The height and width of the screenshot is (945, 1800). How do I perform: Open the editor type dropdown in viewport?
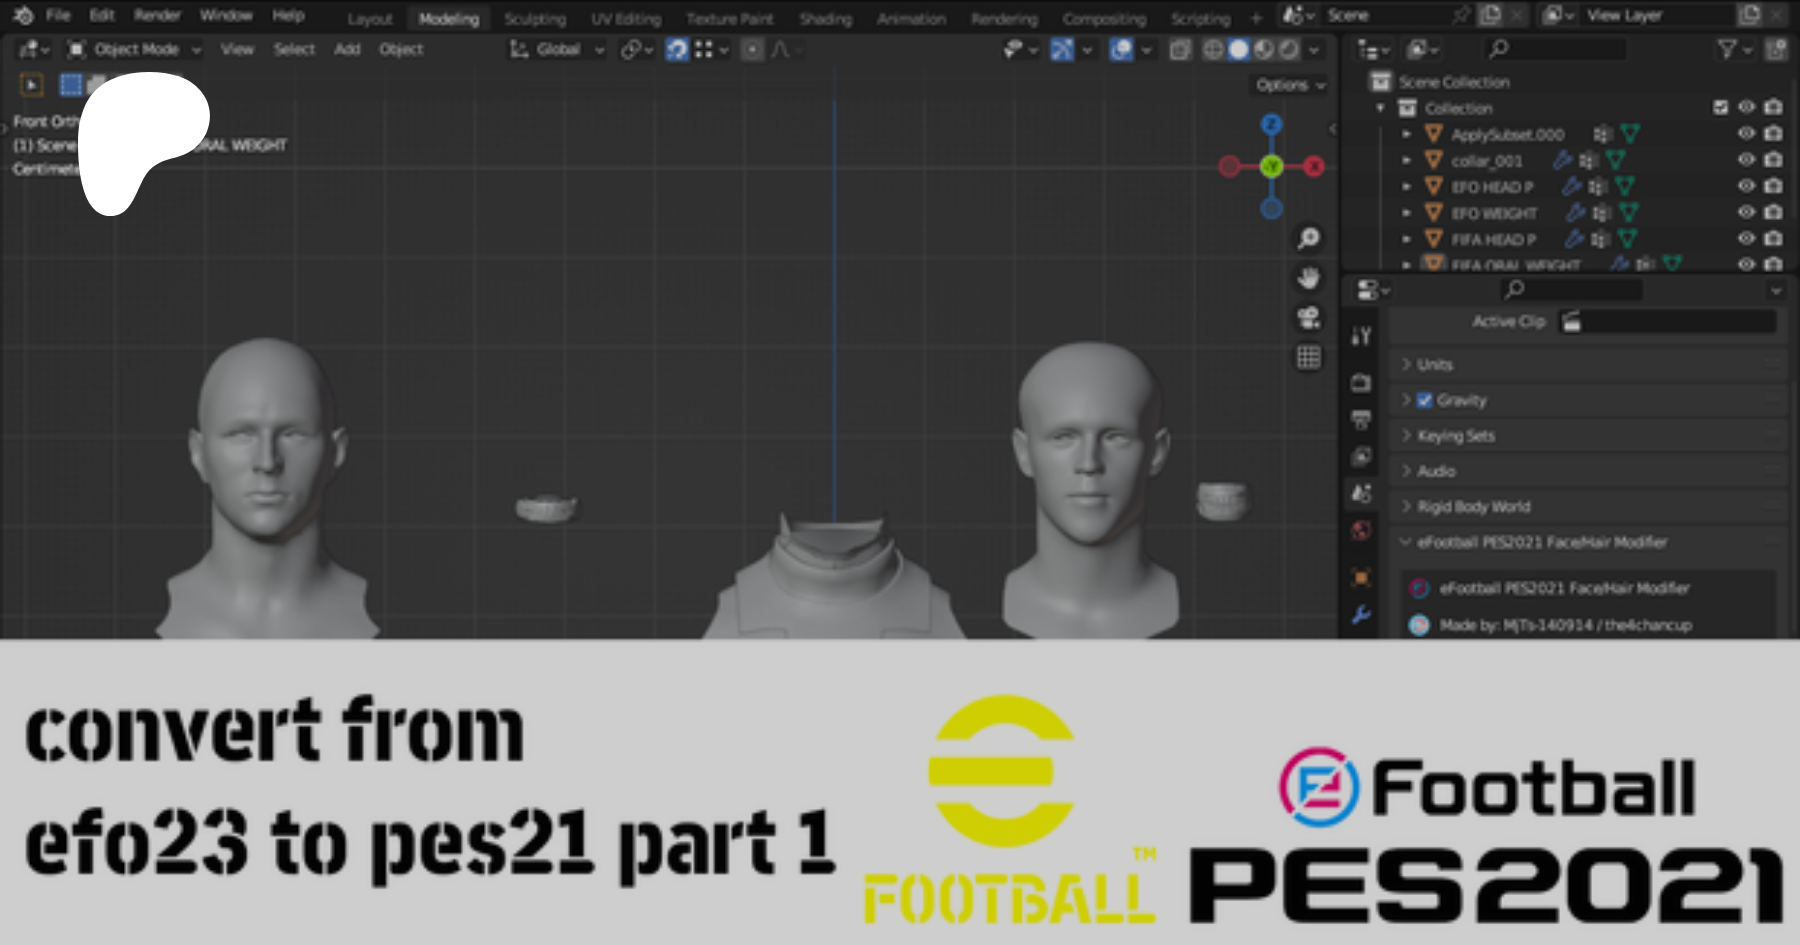33,49
